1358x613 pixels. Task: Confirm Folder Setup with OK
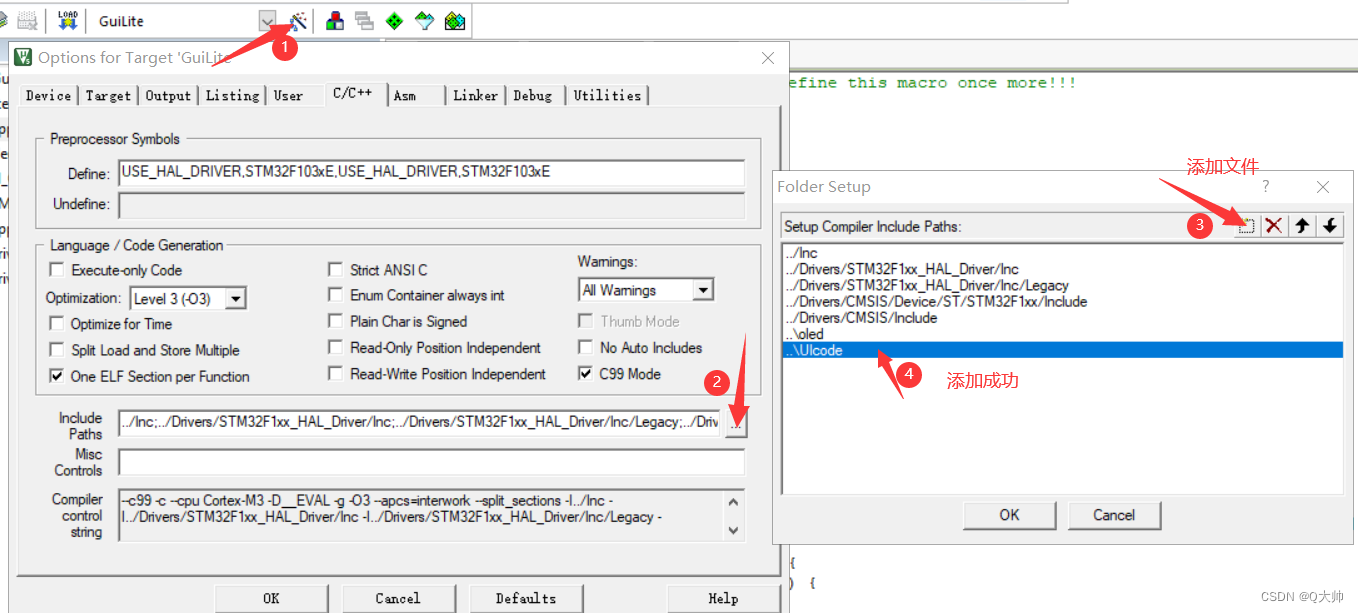point(1009,515)
